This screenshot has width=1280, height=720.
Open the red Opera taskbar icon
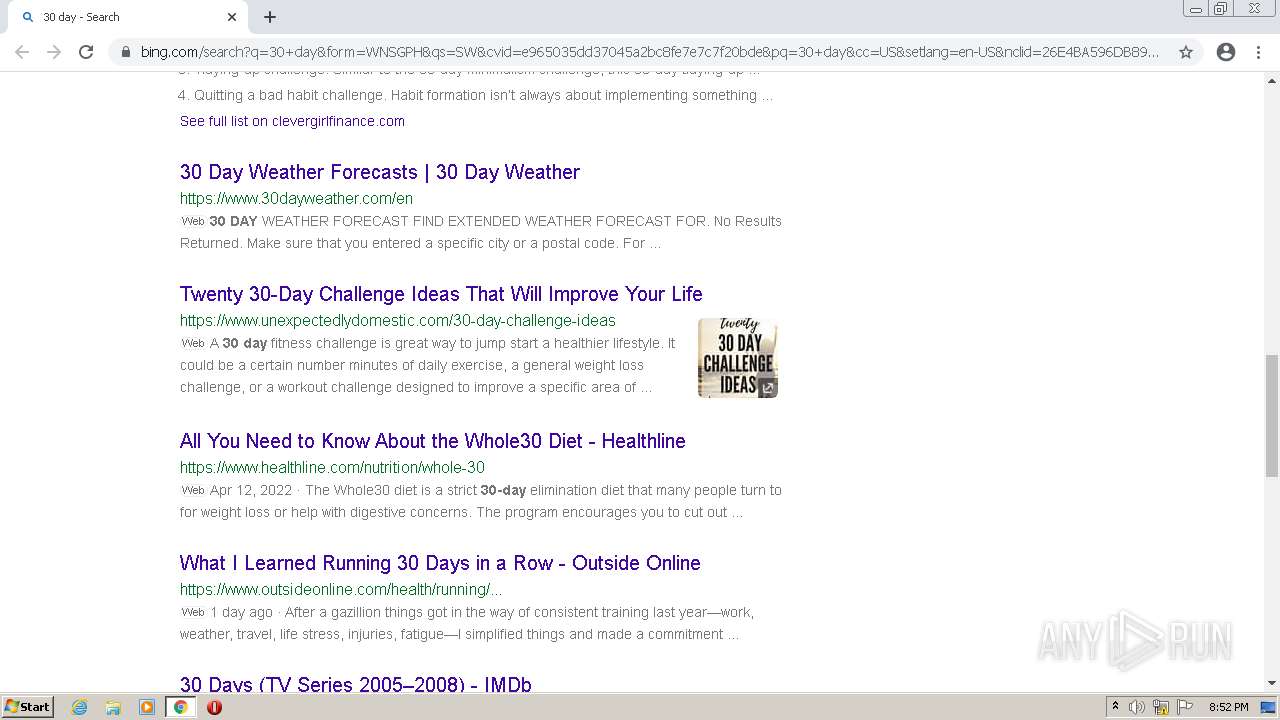(x=214, y=707)
